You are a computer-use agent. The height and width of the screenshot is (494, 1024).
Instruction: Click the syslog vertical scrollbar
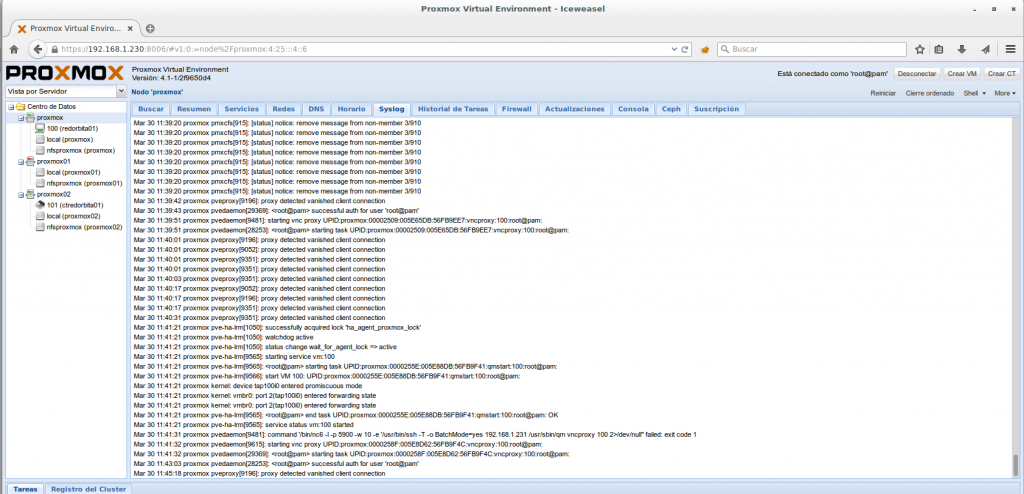[x=1017, y=300]
